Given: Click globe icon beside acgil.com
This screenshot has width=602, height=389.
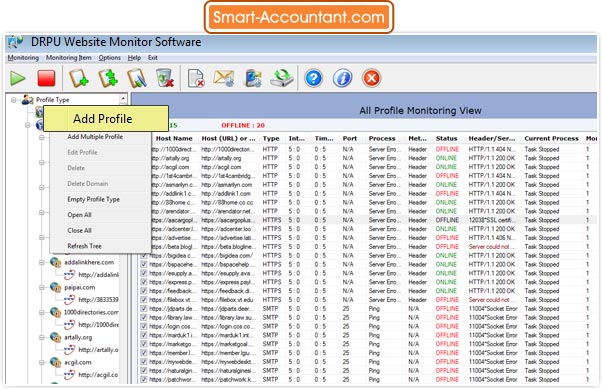Looking at the screenshot, I should coord(55,362).
